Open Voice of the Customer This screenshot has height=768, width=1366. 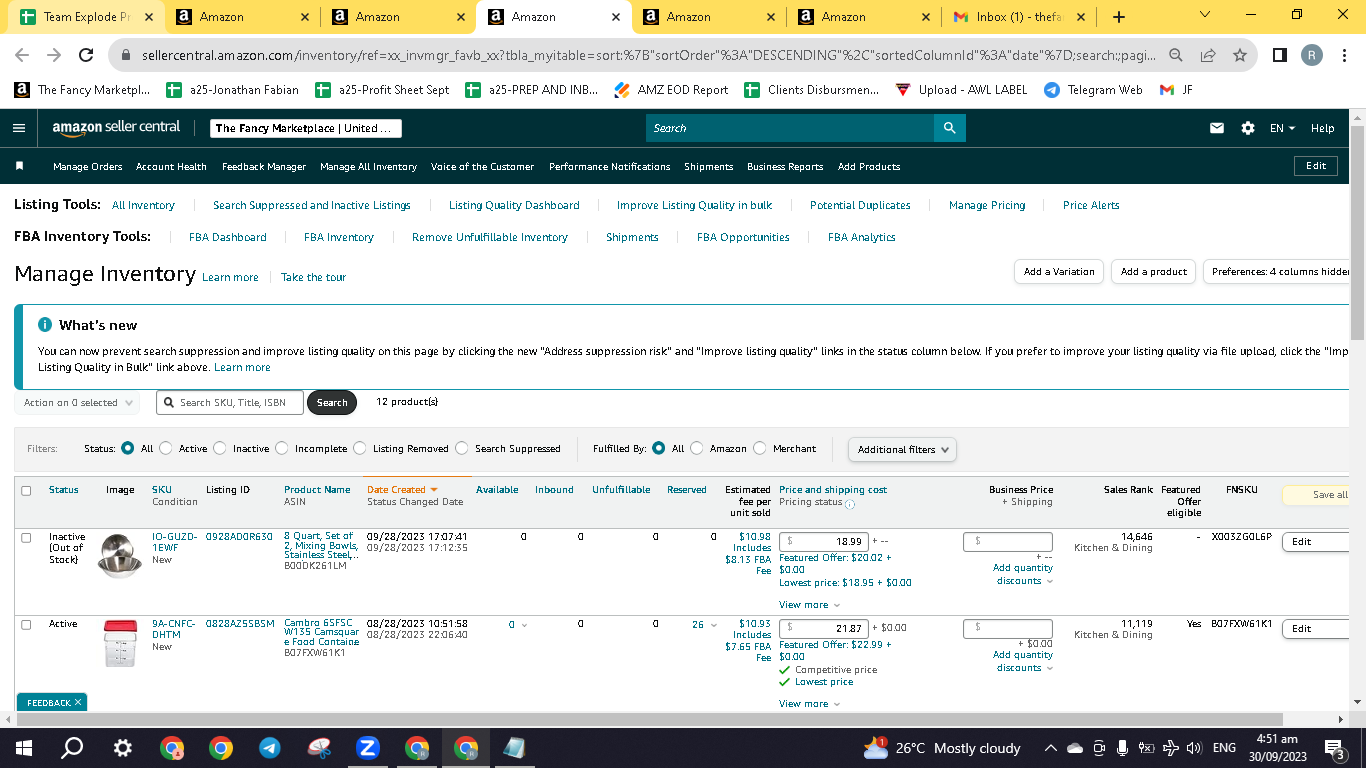coord(482,167)
